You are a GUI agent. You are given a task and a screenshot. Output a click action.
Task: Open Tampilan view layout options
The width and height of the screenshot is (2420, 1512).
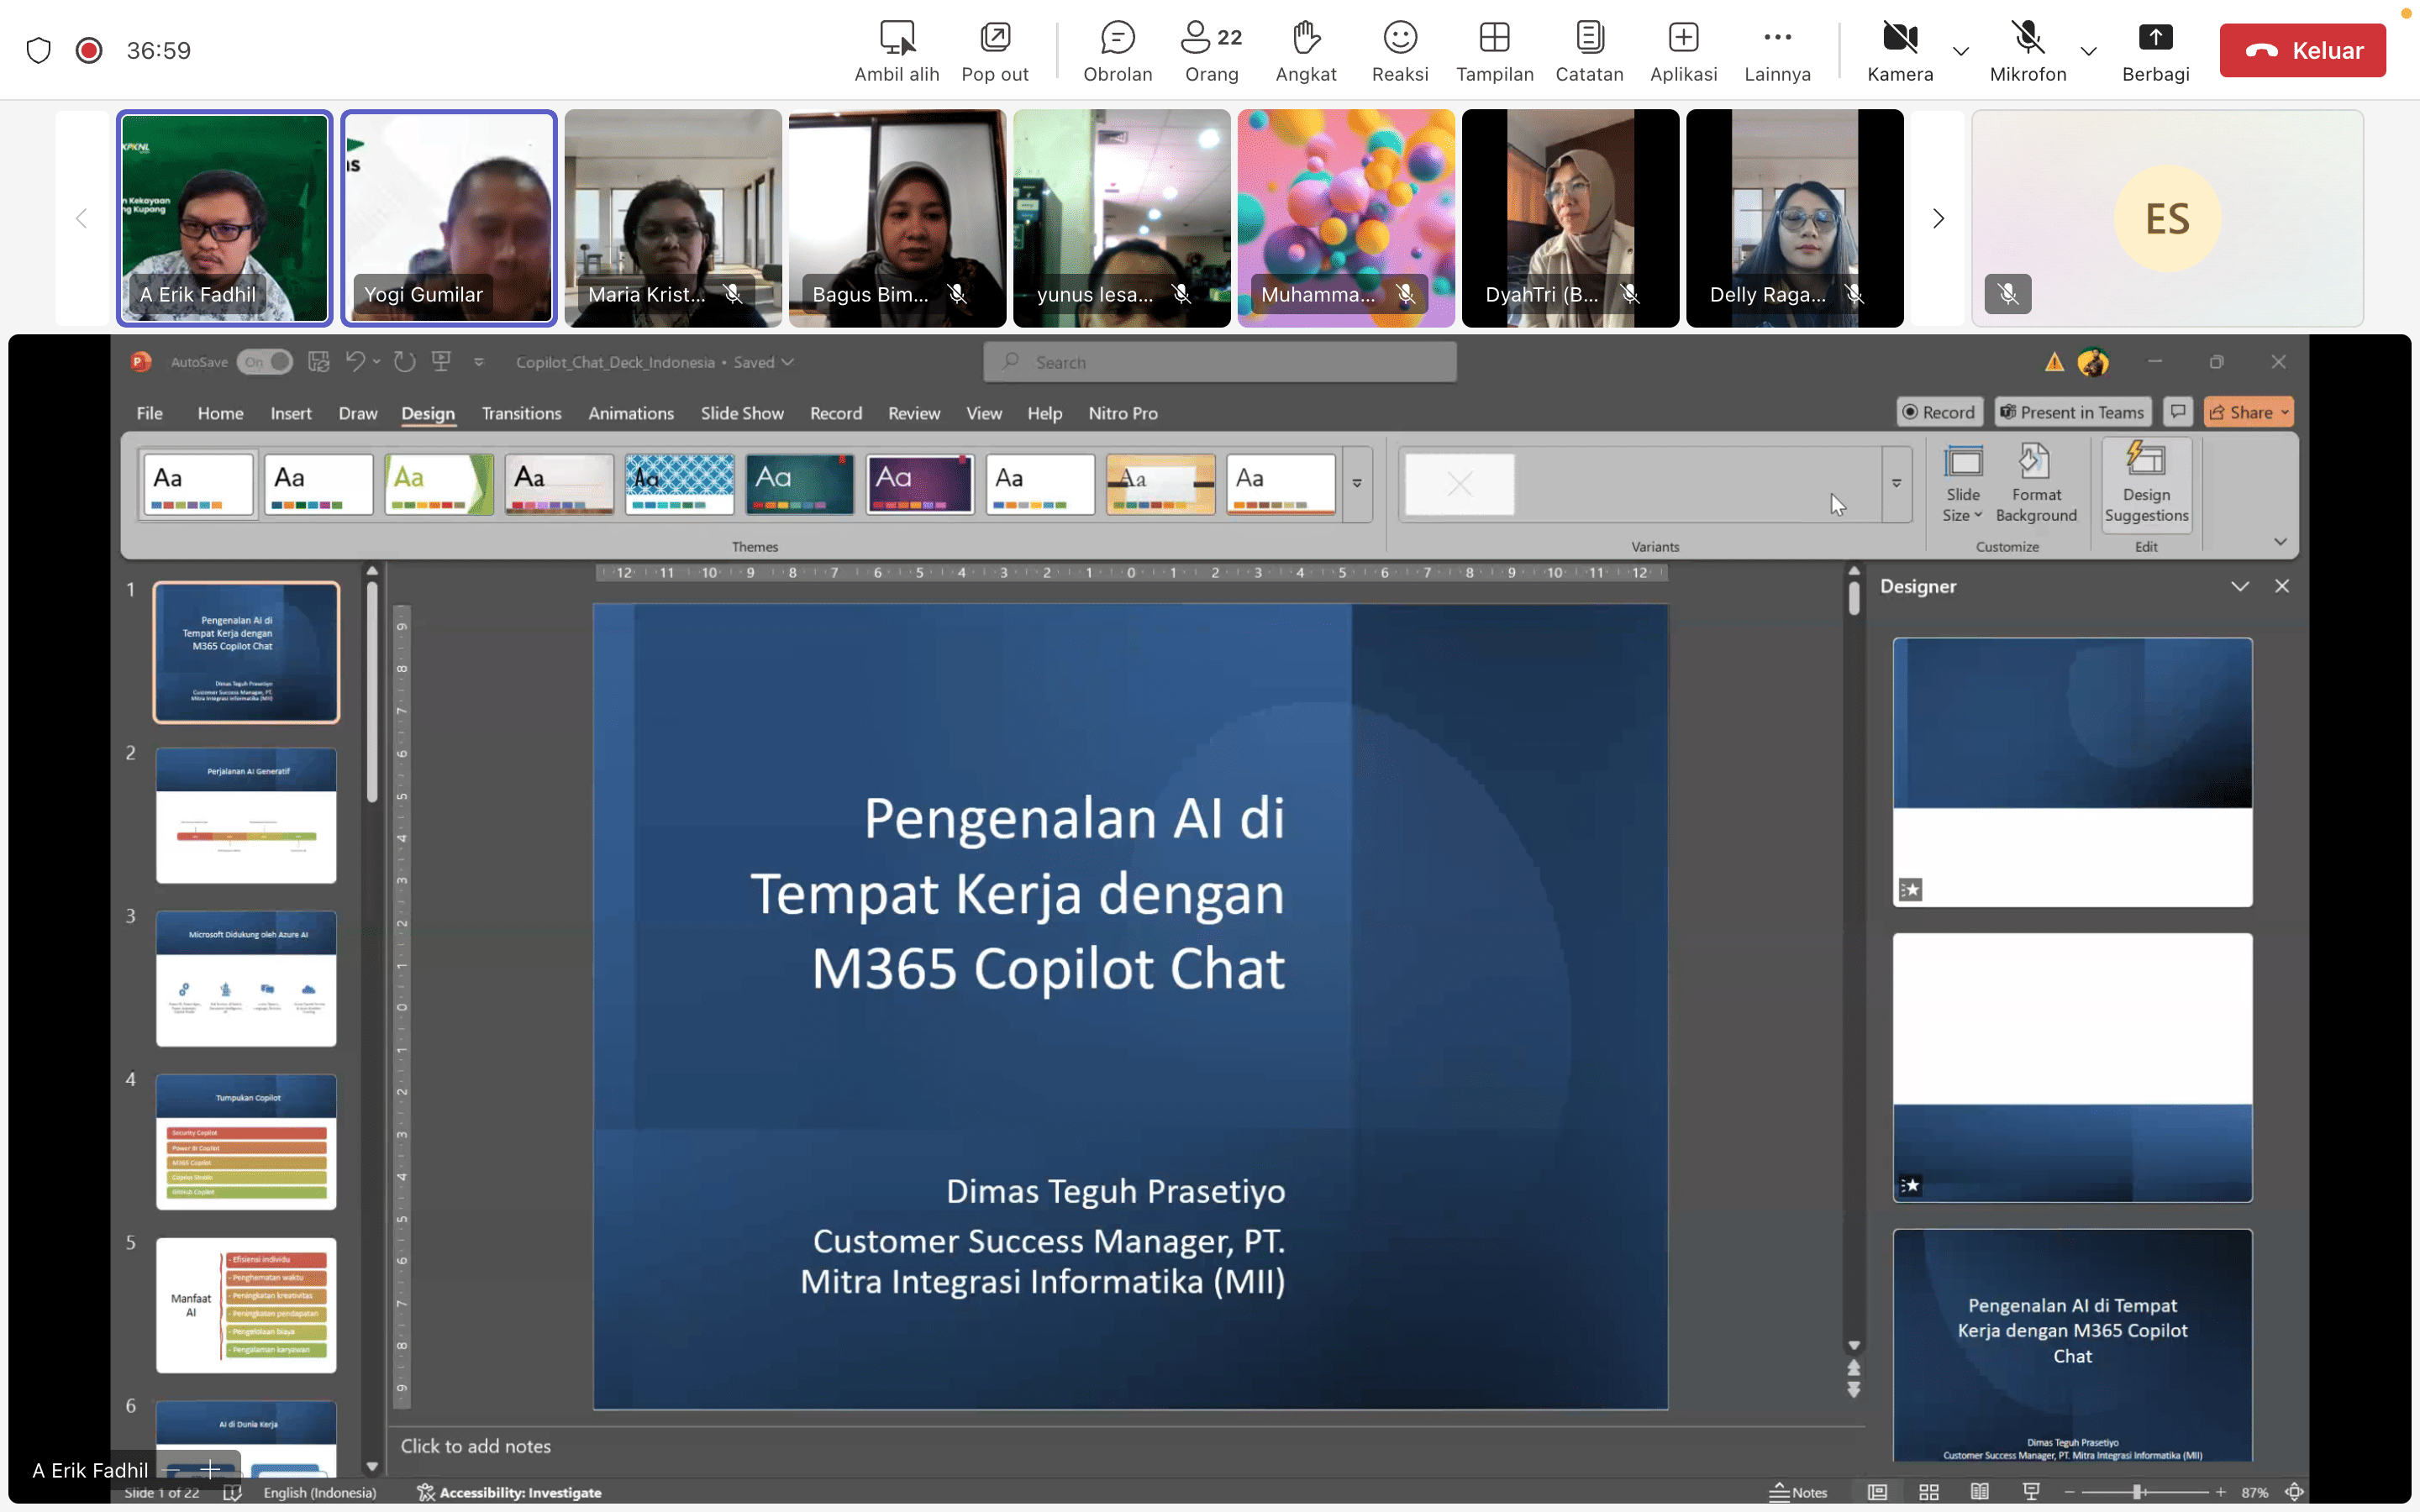point(1494,50)
